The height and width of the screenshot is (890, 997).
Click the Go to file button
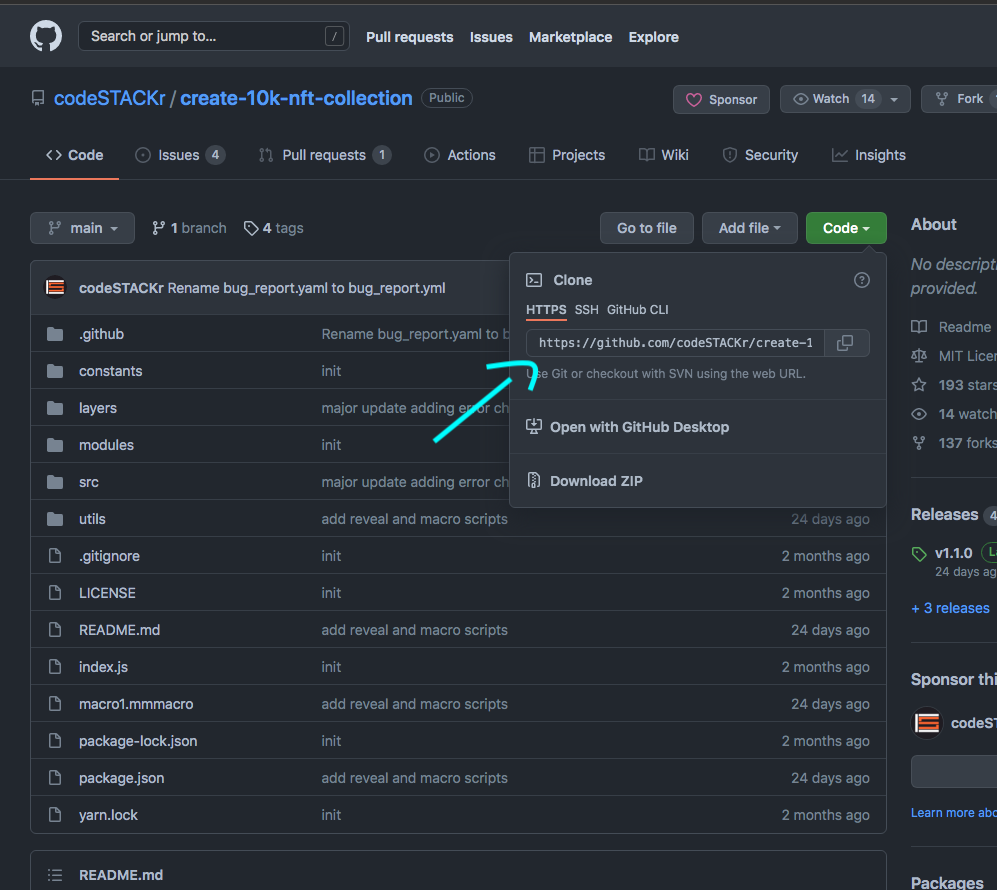pos(647,228)
